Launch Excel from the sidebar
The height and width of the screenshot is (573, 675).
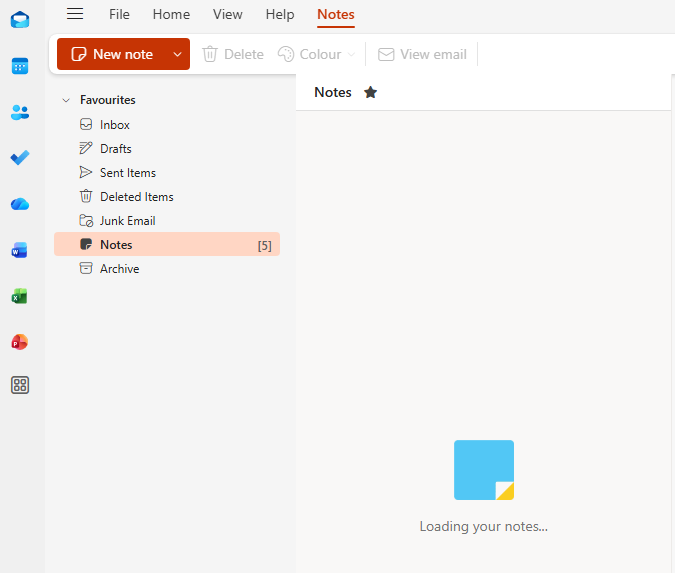20,296
